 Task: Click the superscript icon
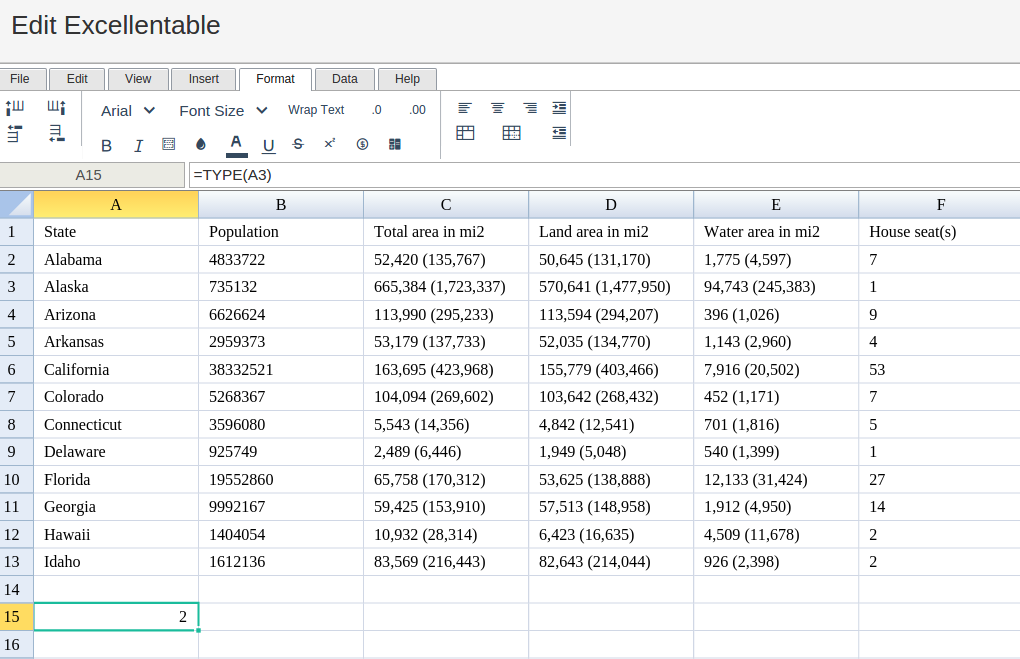point(329,144)
